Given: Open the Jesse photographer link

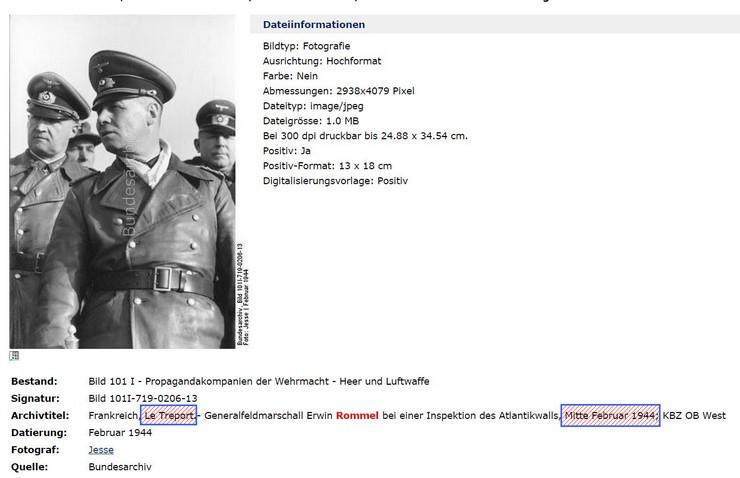Looking at the screenshot, I should click(x=101, y=450).
